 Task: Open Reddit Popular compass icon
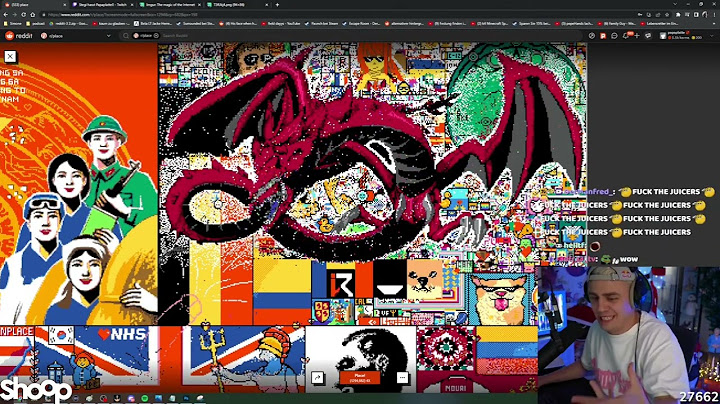click(x=592, y=35)
